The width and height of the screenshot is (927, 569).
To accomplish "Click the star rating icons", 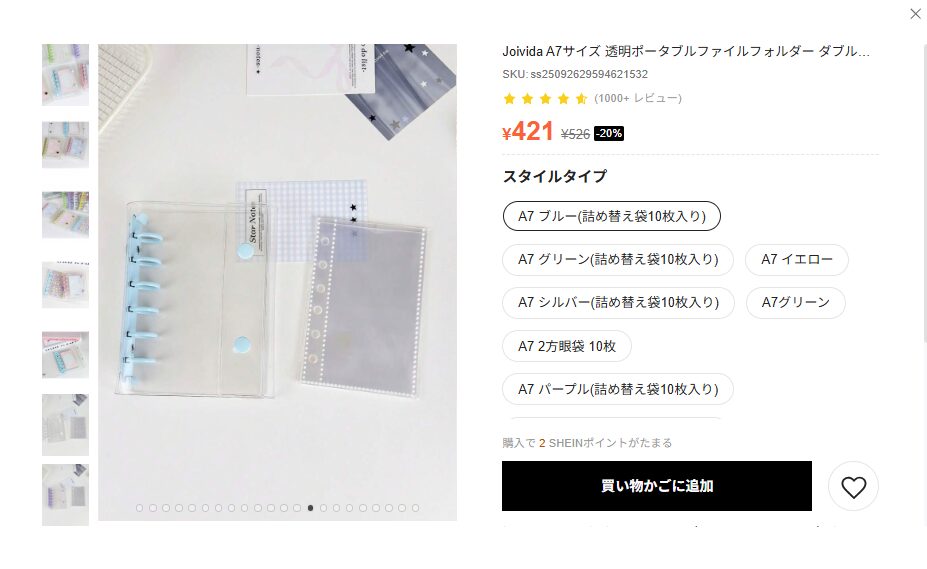I will pos(545,99).
